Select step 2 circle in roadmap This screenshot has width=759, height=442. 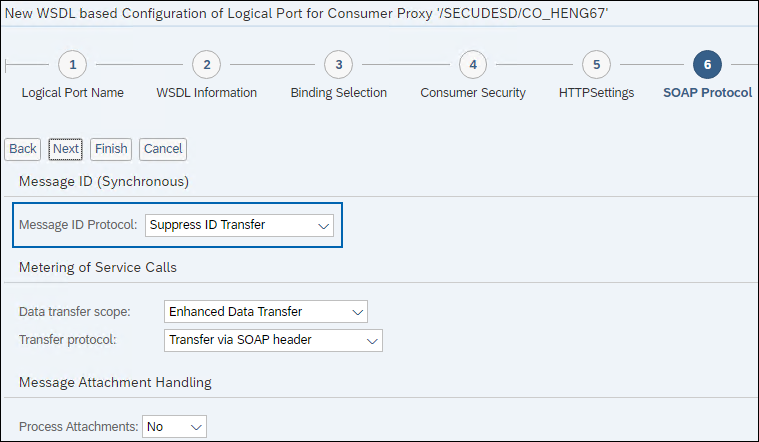point(207,64)
